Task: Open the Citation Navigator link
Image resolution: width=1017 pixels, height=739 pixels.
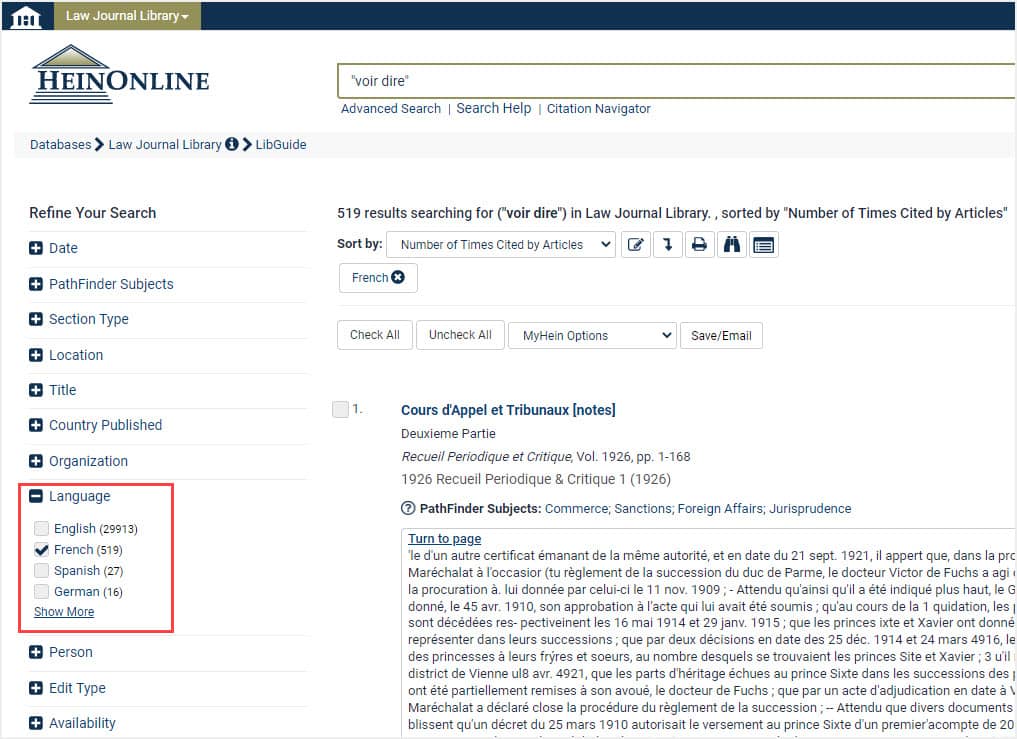Action: pyautogui.click(x=599, y=108)
